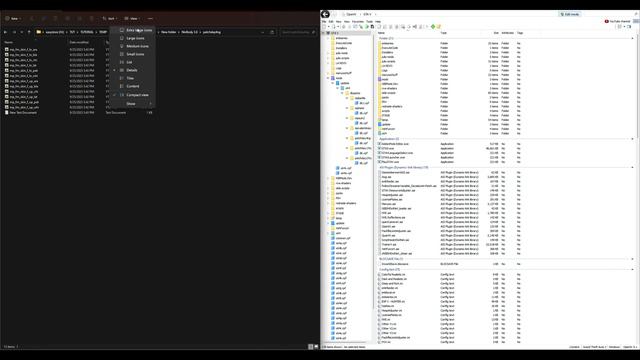Open the Help menu in OpenIV
Image resolution: width=640 pixels, height=360 pixels.
click(x=378, y=21)
